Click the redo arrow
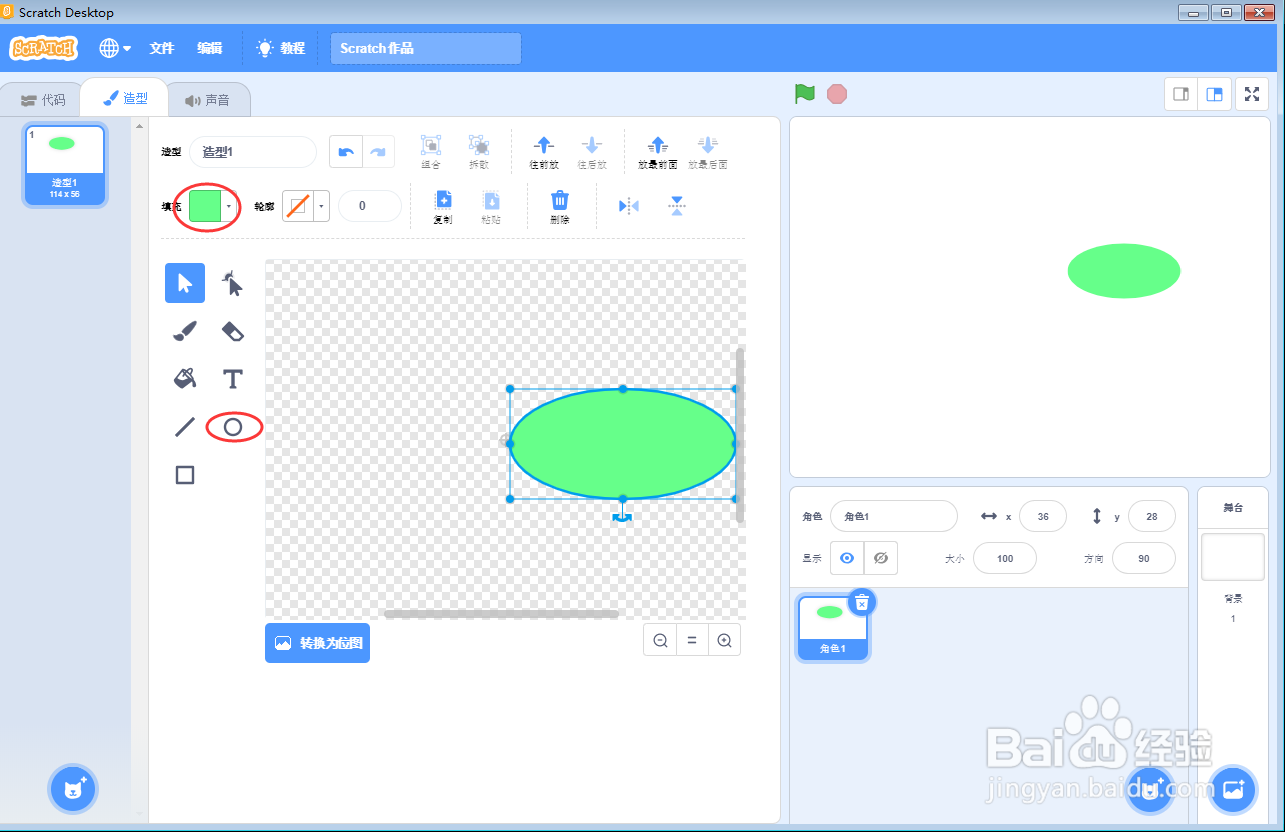The width and height of the screenshot is (1285, 832). pos(378,152)
